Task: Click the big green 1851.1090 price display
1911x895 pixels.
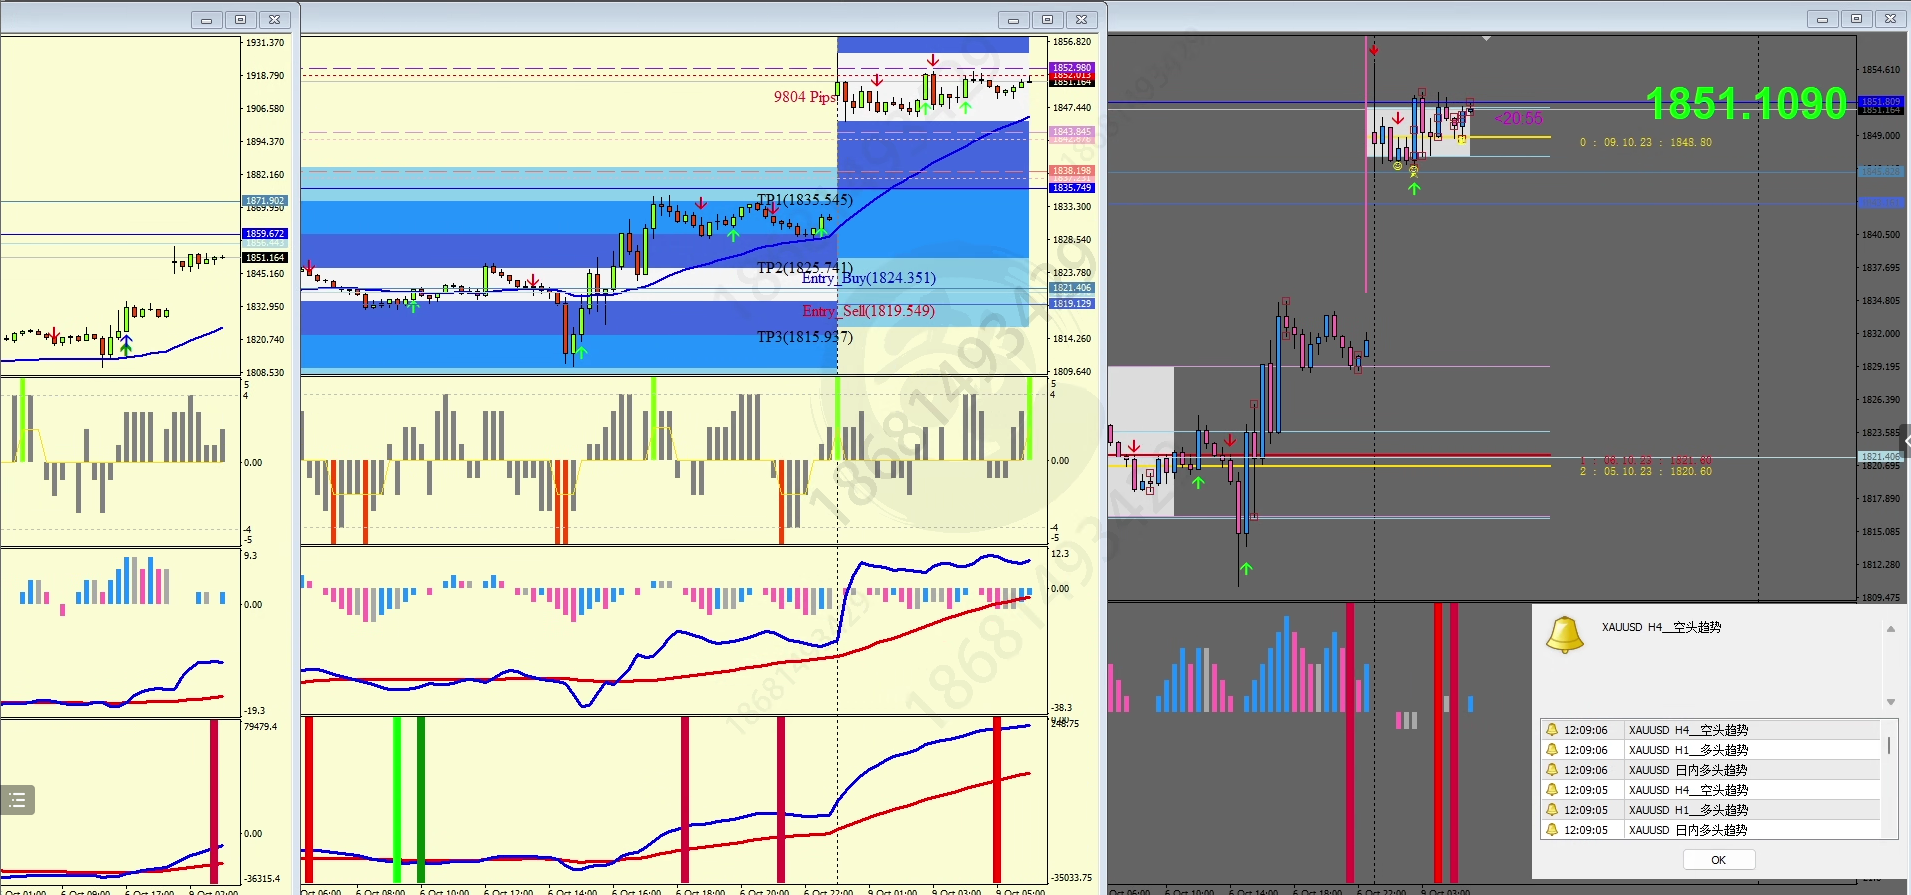Action: pos(1746,104)
